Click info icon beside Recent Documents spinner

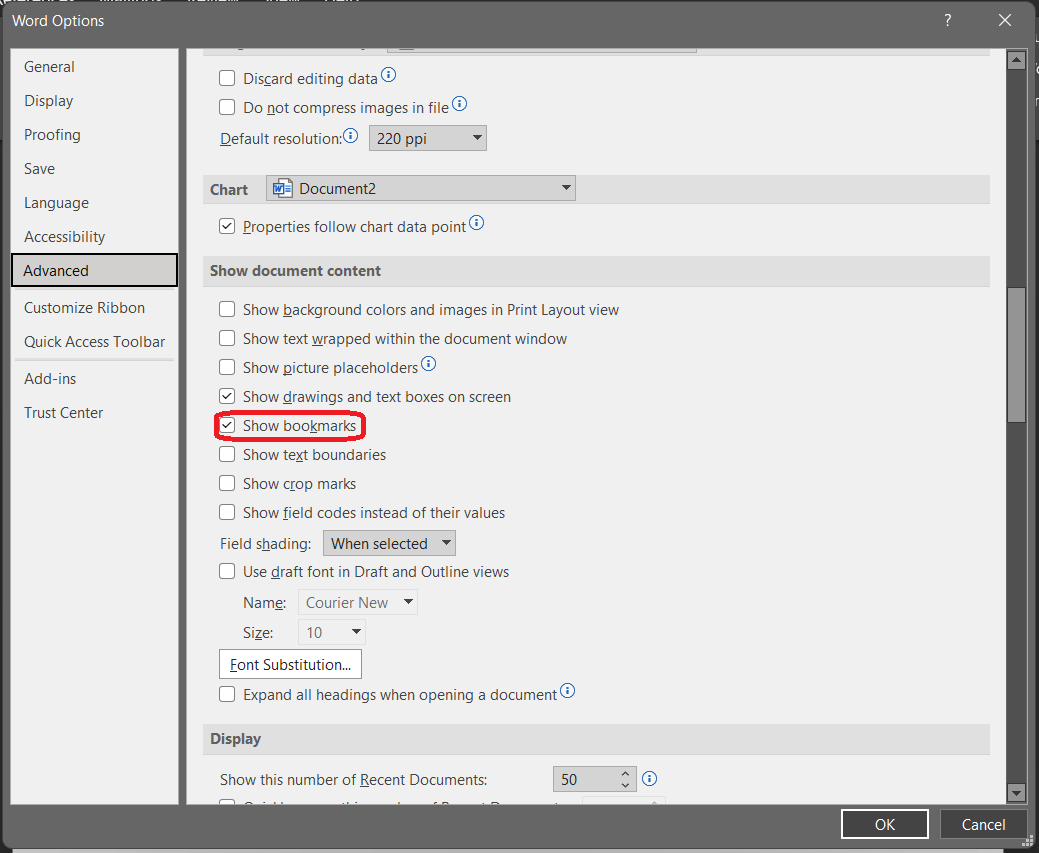tap(650, 779)
